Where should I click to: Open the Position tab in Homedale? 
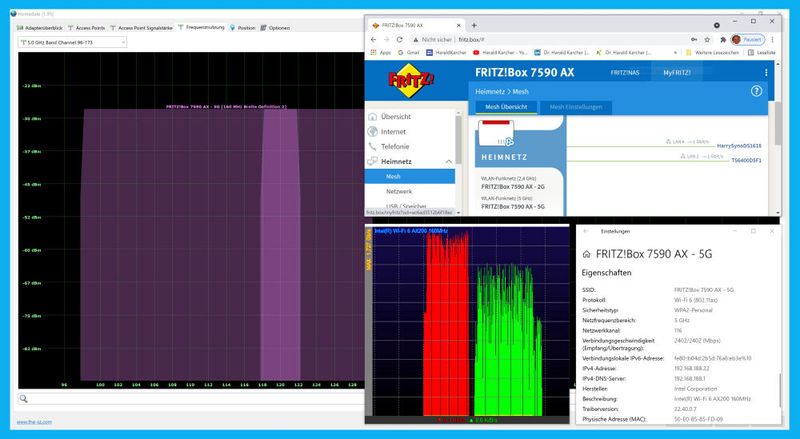(x=242, y=28)
